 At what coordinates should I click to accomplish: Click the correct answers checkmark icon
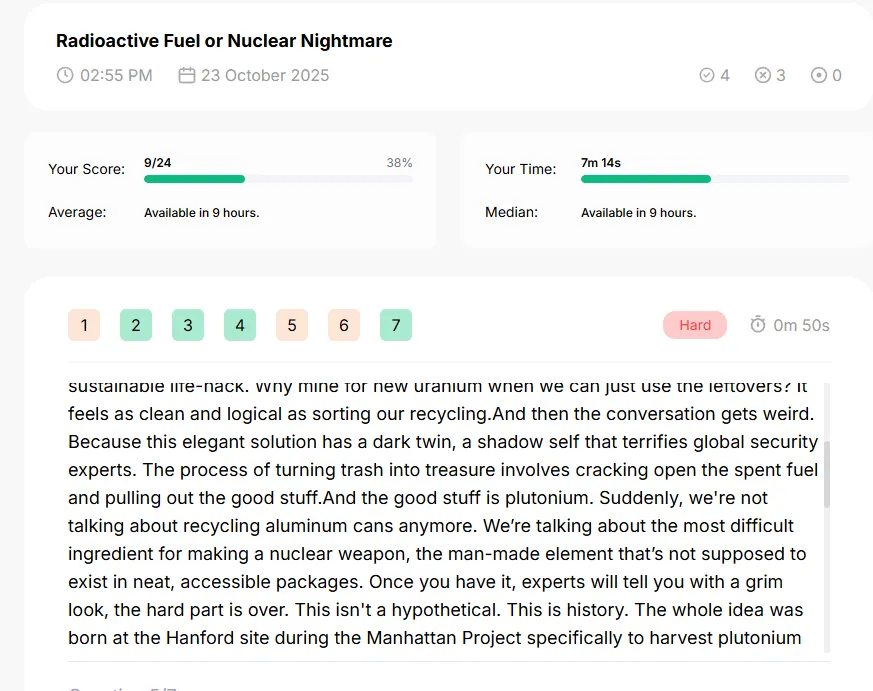[x=707, y=75]
